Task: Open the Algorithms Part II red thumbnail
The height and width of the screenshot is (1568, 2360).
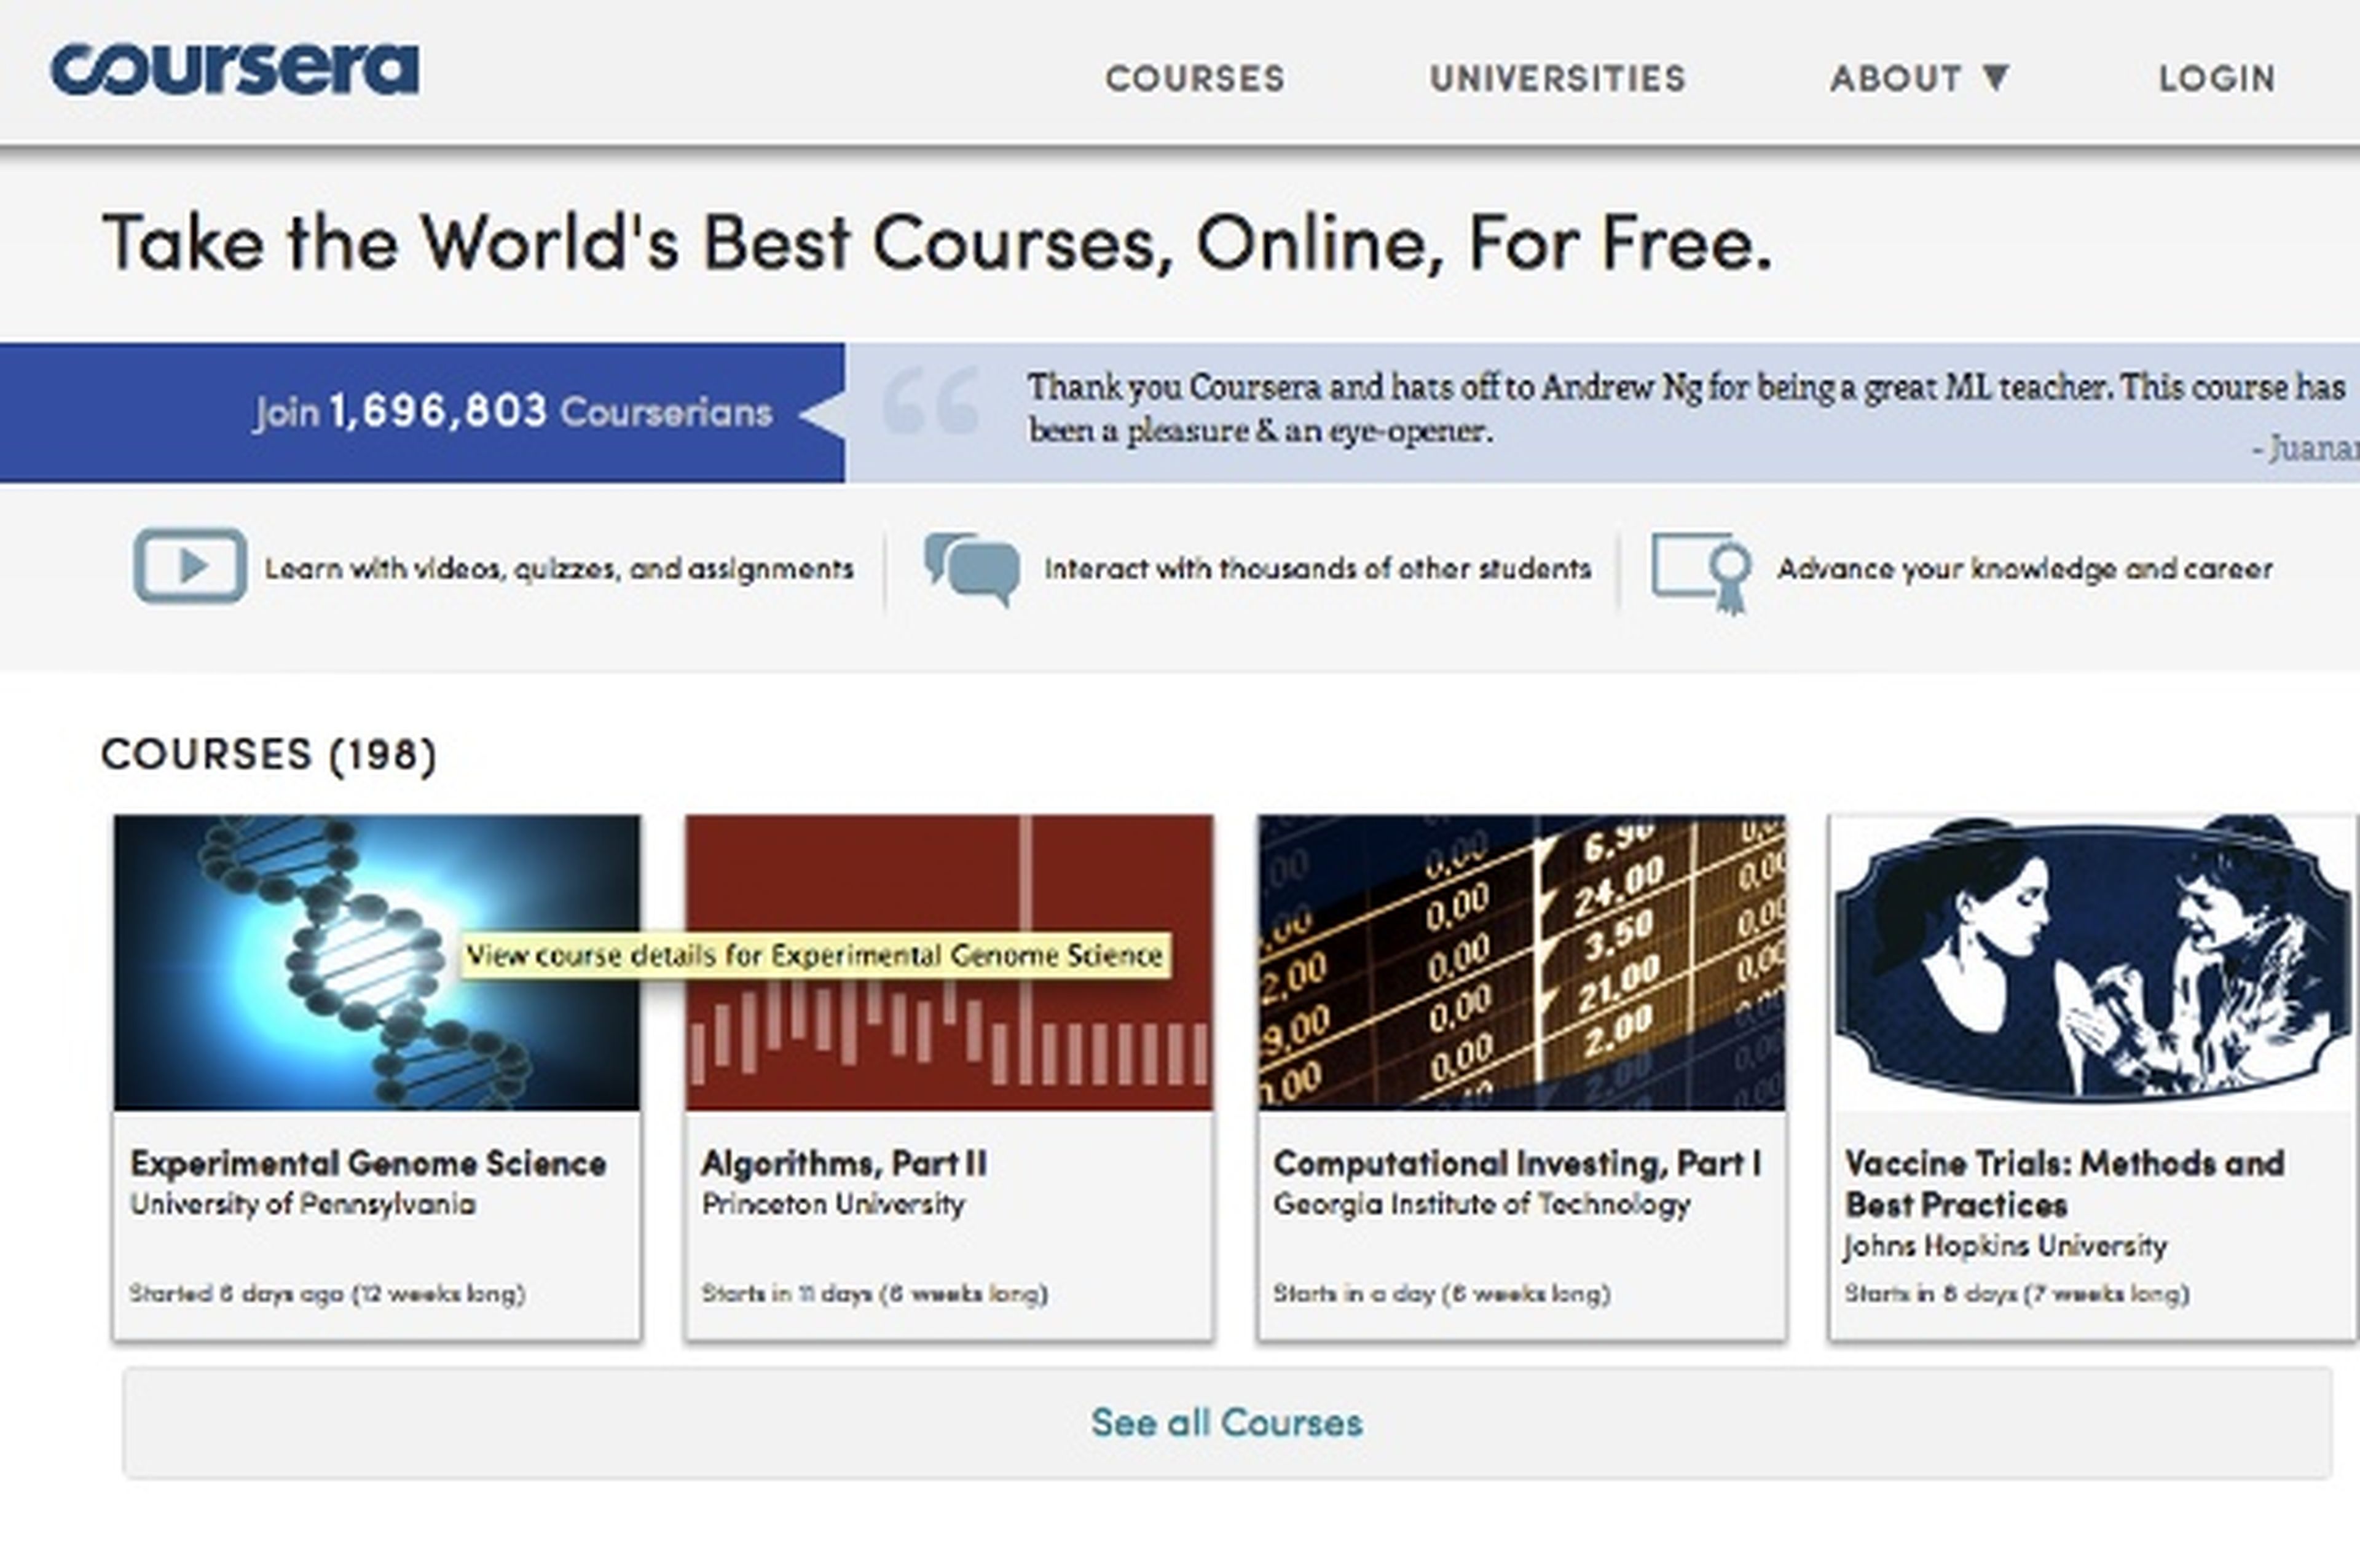Action: coord(949,962)
